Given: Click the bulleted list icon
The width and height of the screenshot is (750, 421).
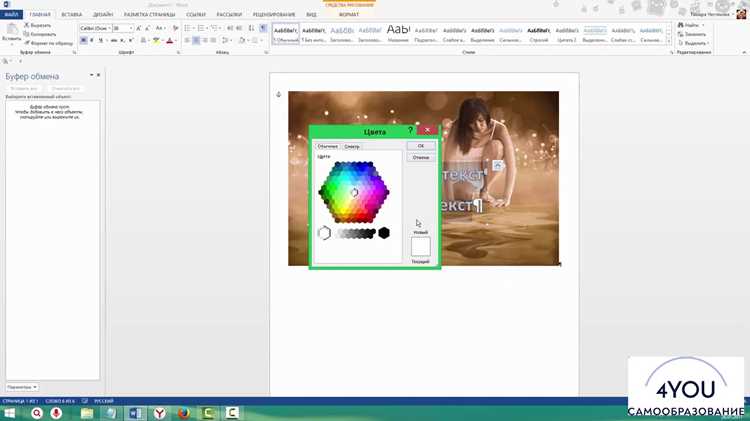Looking at the screenshot, I should point(188,28).
